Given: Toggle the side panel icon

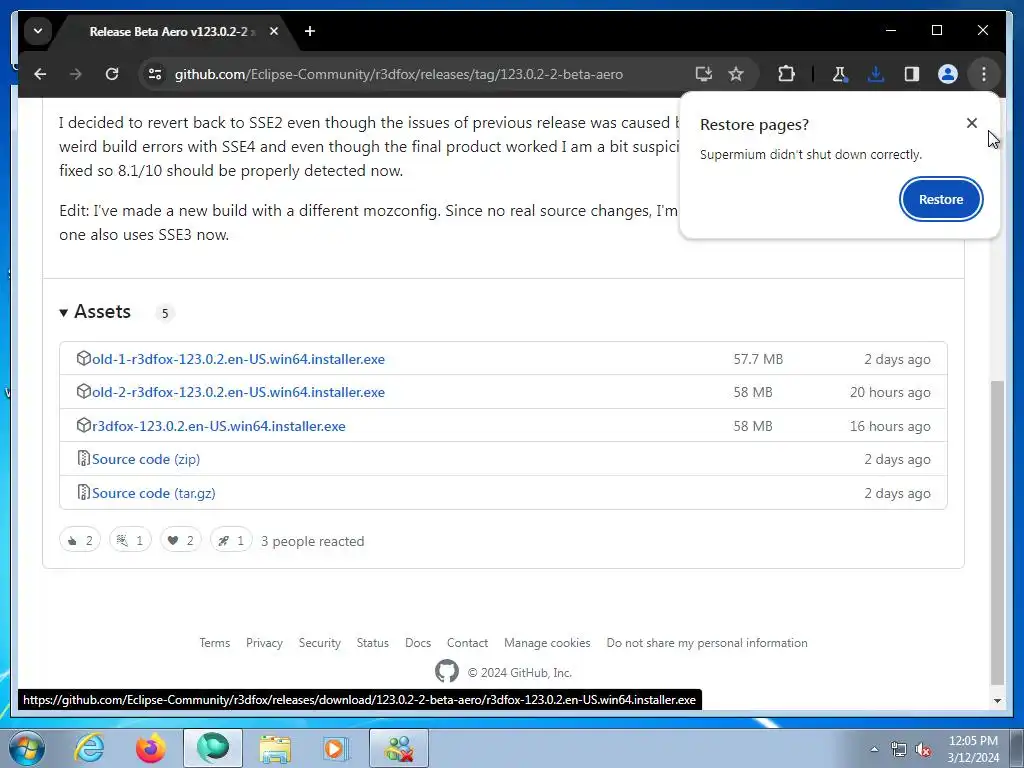Looking at the screenshot, I should click(x=912, y=74).
